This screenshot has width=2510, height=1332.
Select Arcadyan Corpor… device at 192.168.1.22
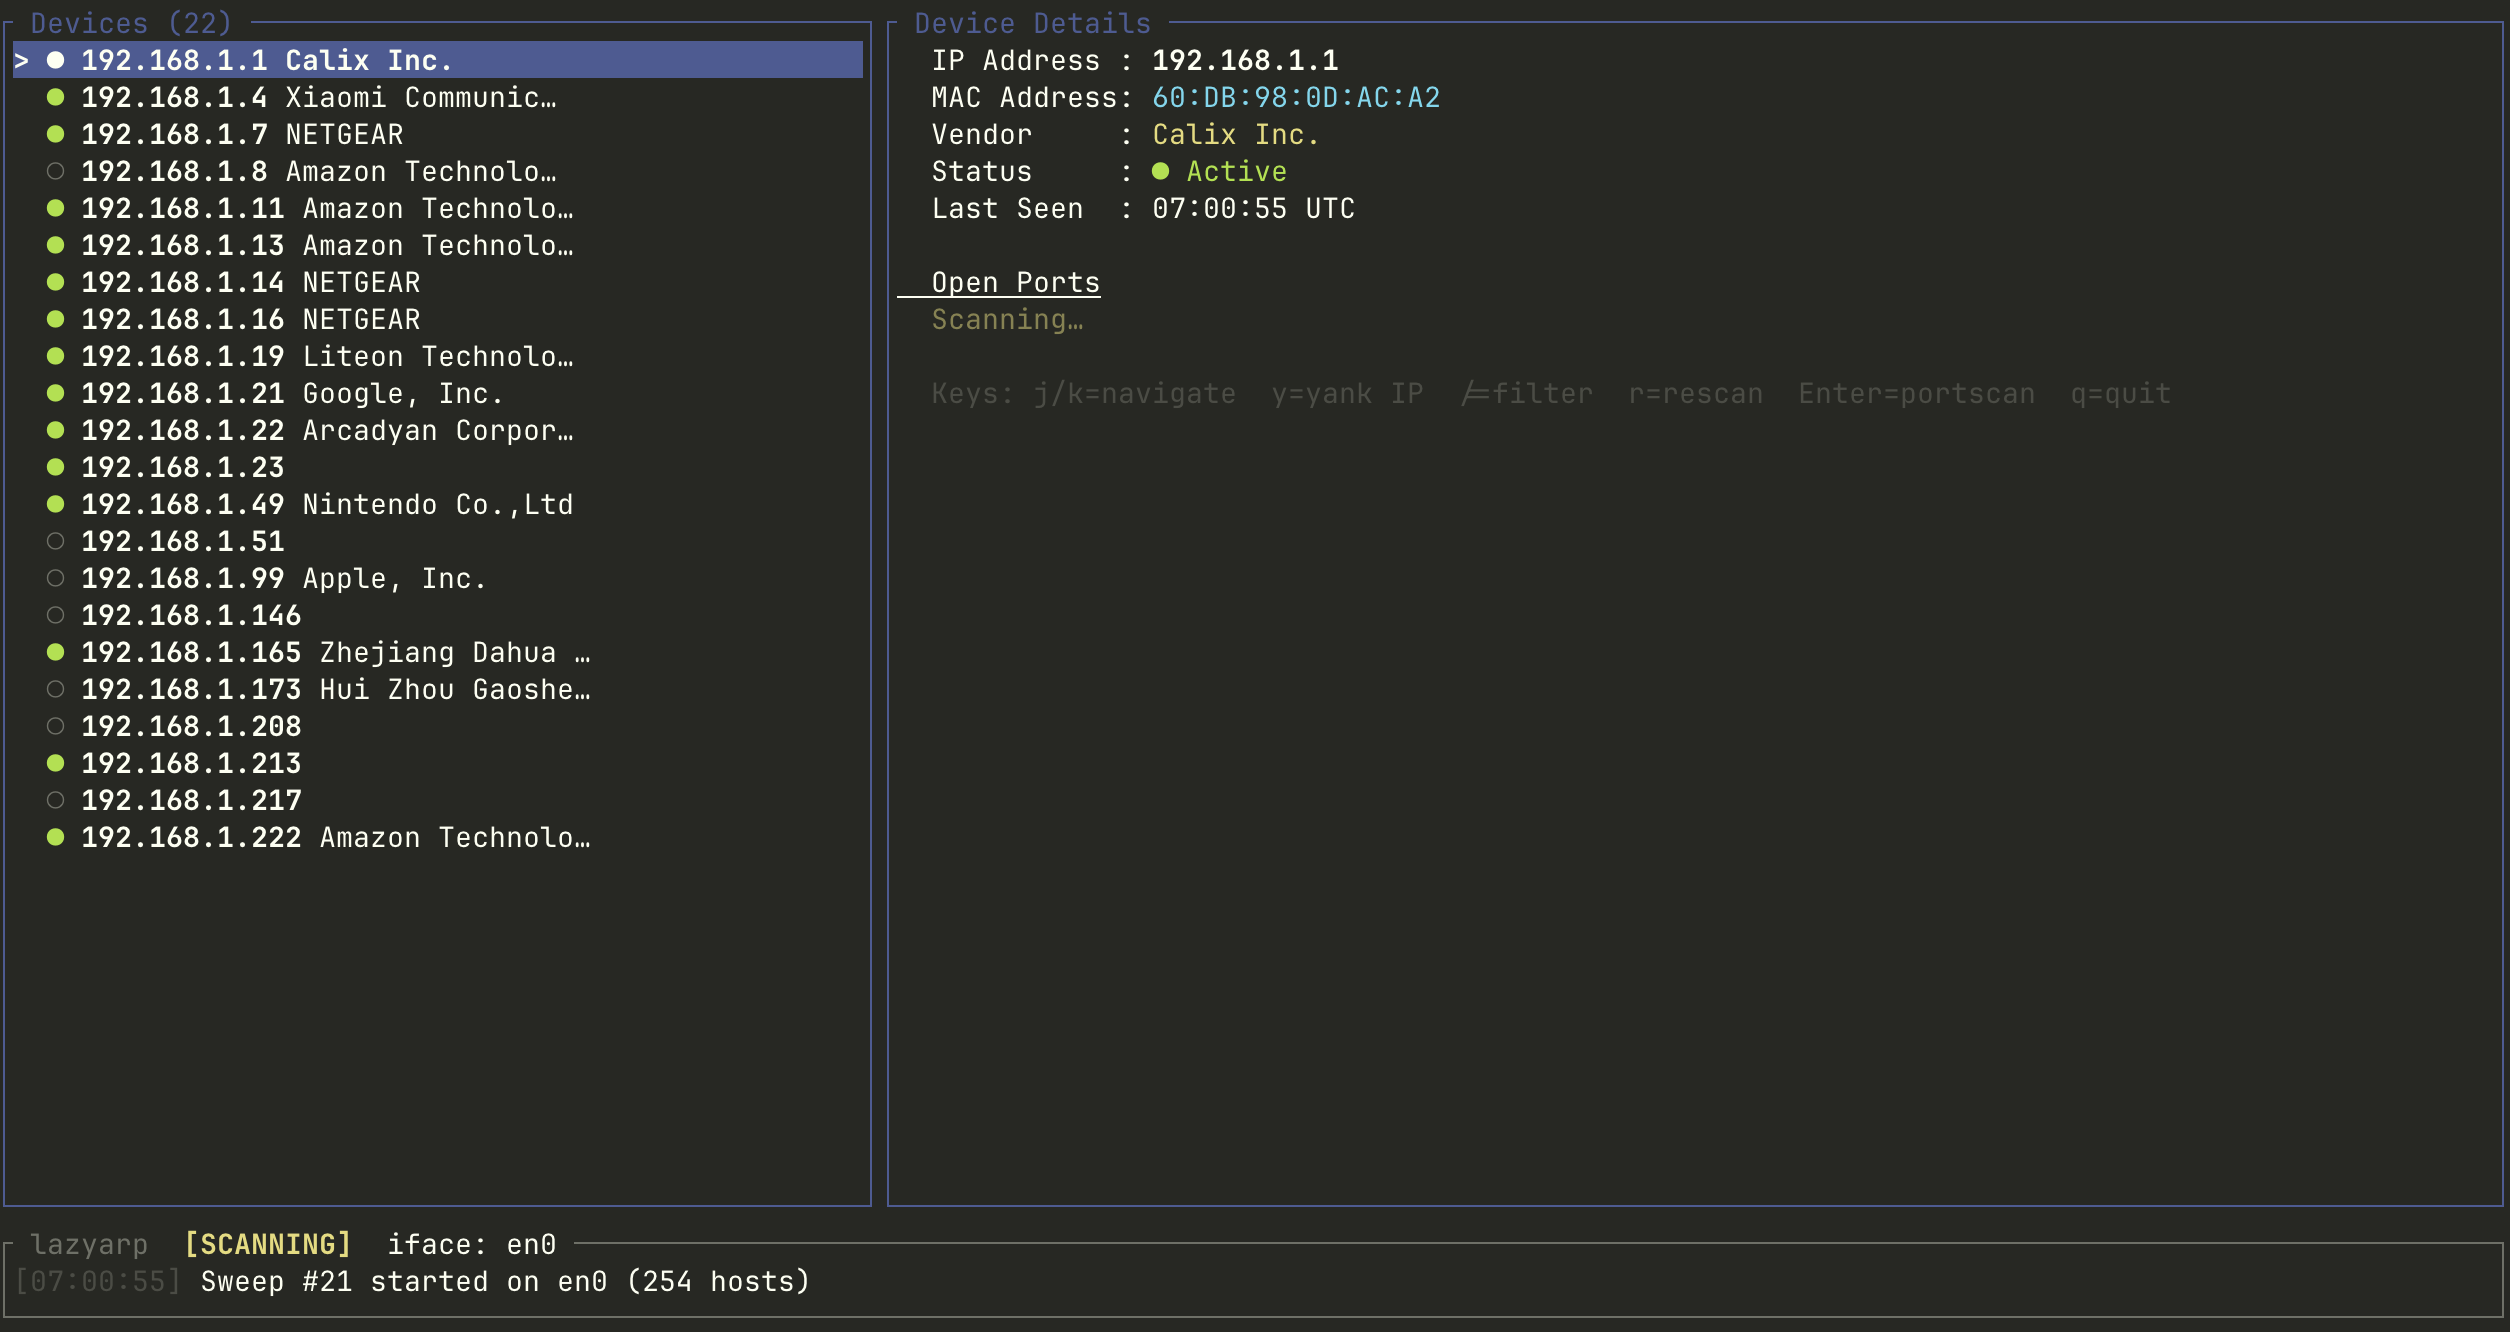tap(326, 430)
